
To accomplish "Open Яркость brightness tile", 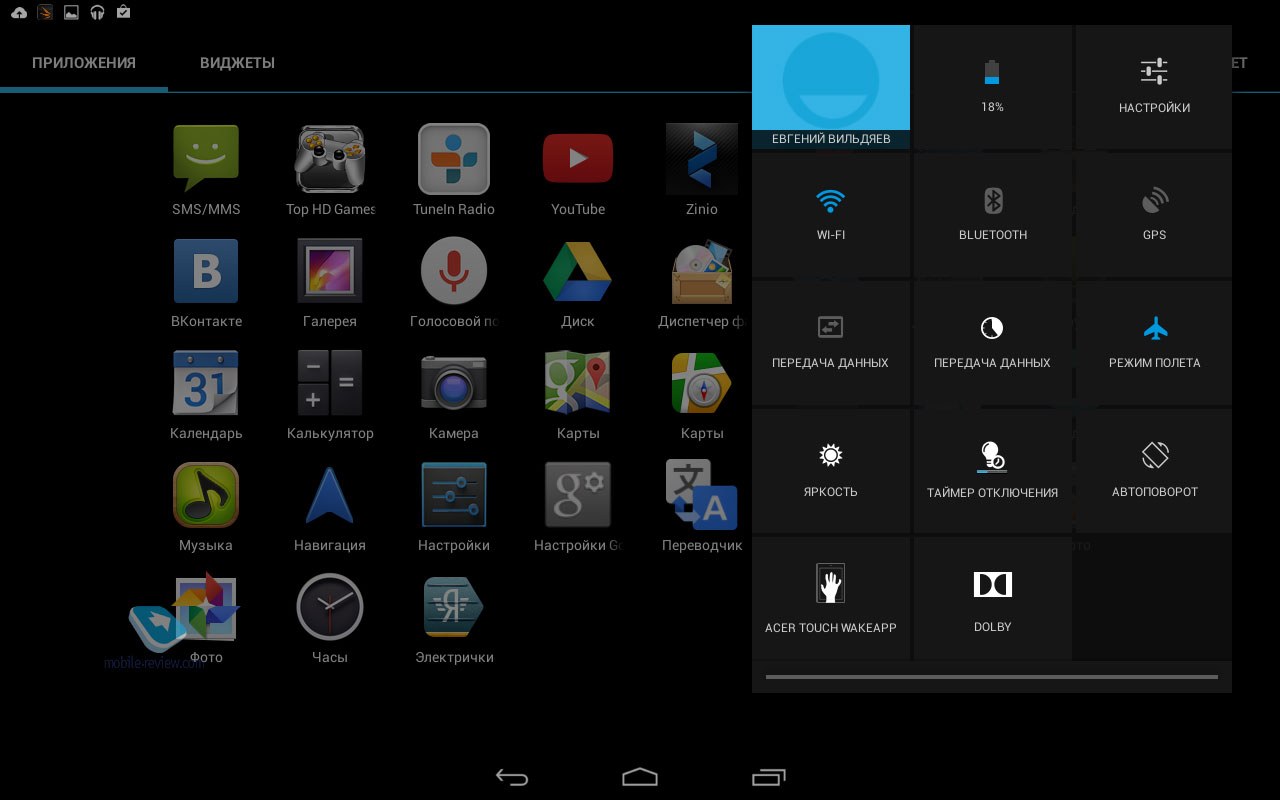I will [x=830, y=471].
